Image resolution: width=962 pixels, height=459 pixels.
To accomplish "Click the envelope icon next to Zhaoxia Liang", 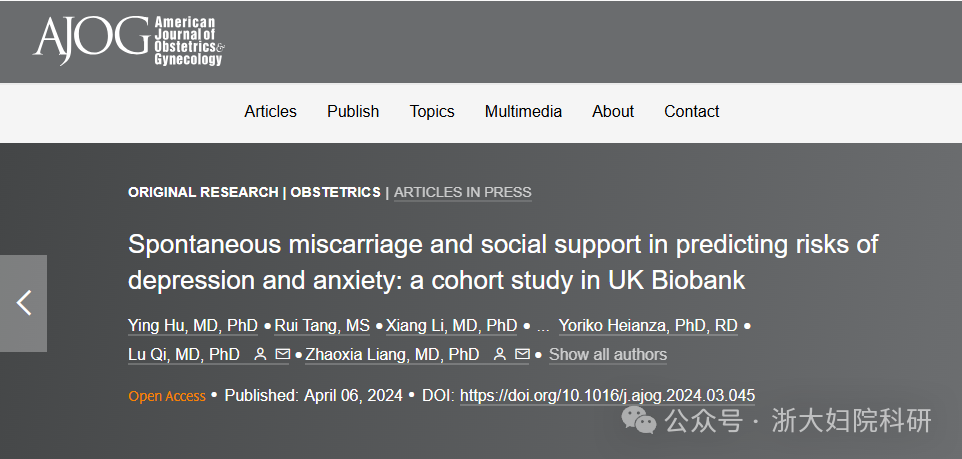I will point(522,354).
